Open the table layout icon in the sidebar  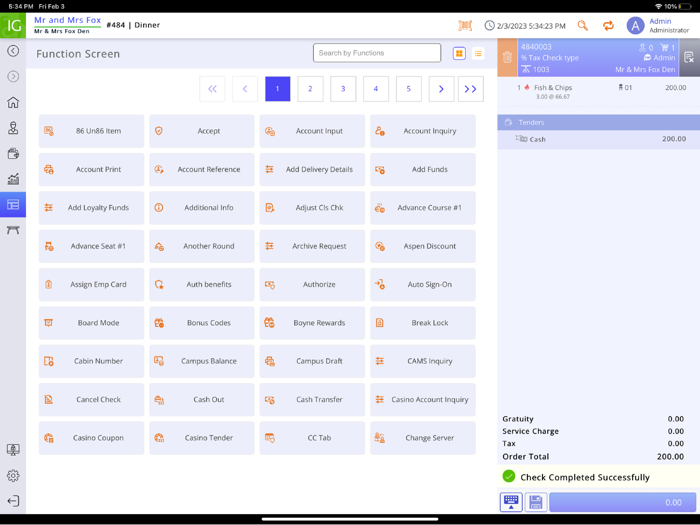click(13, 230)
